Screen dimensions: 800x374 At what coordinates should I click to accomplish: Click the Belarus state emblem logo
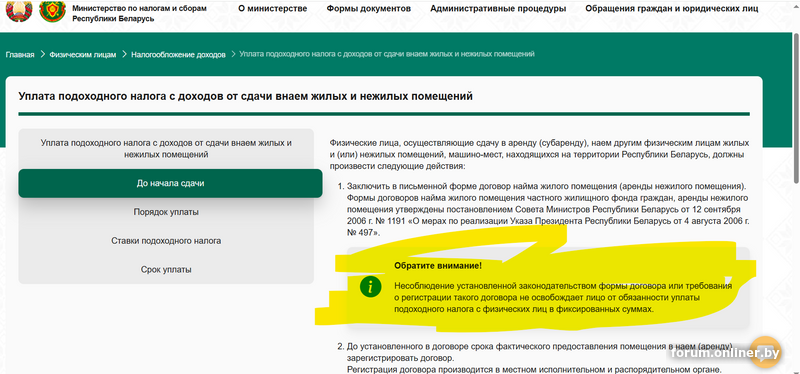[x=19, y=10]
